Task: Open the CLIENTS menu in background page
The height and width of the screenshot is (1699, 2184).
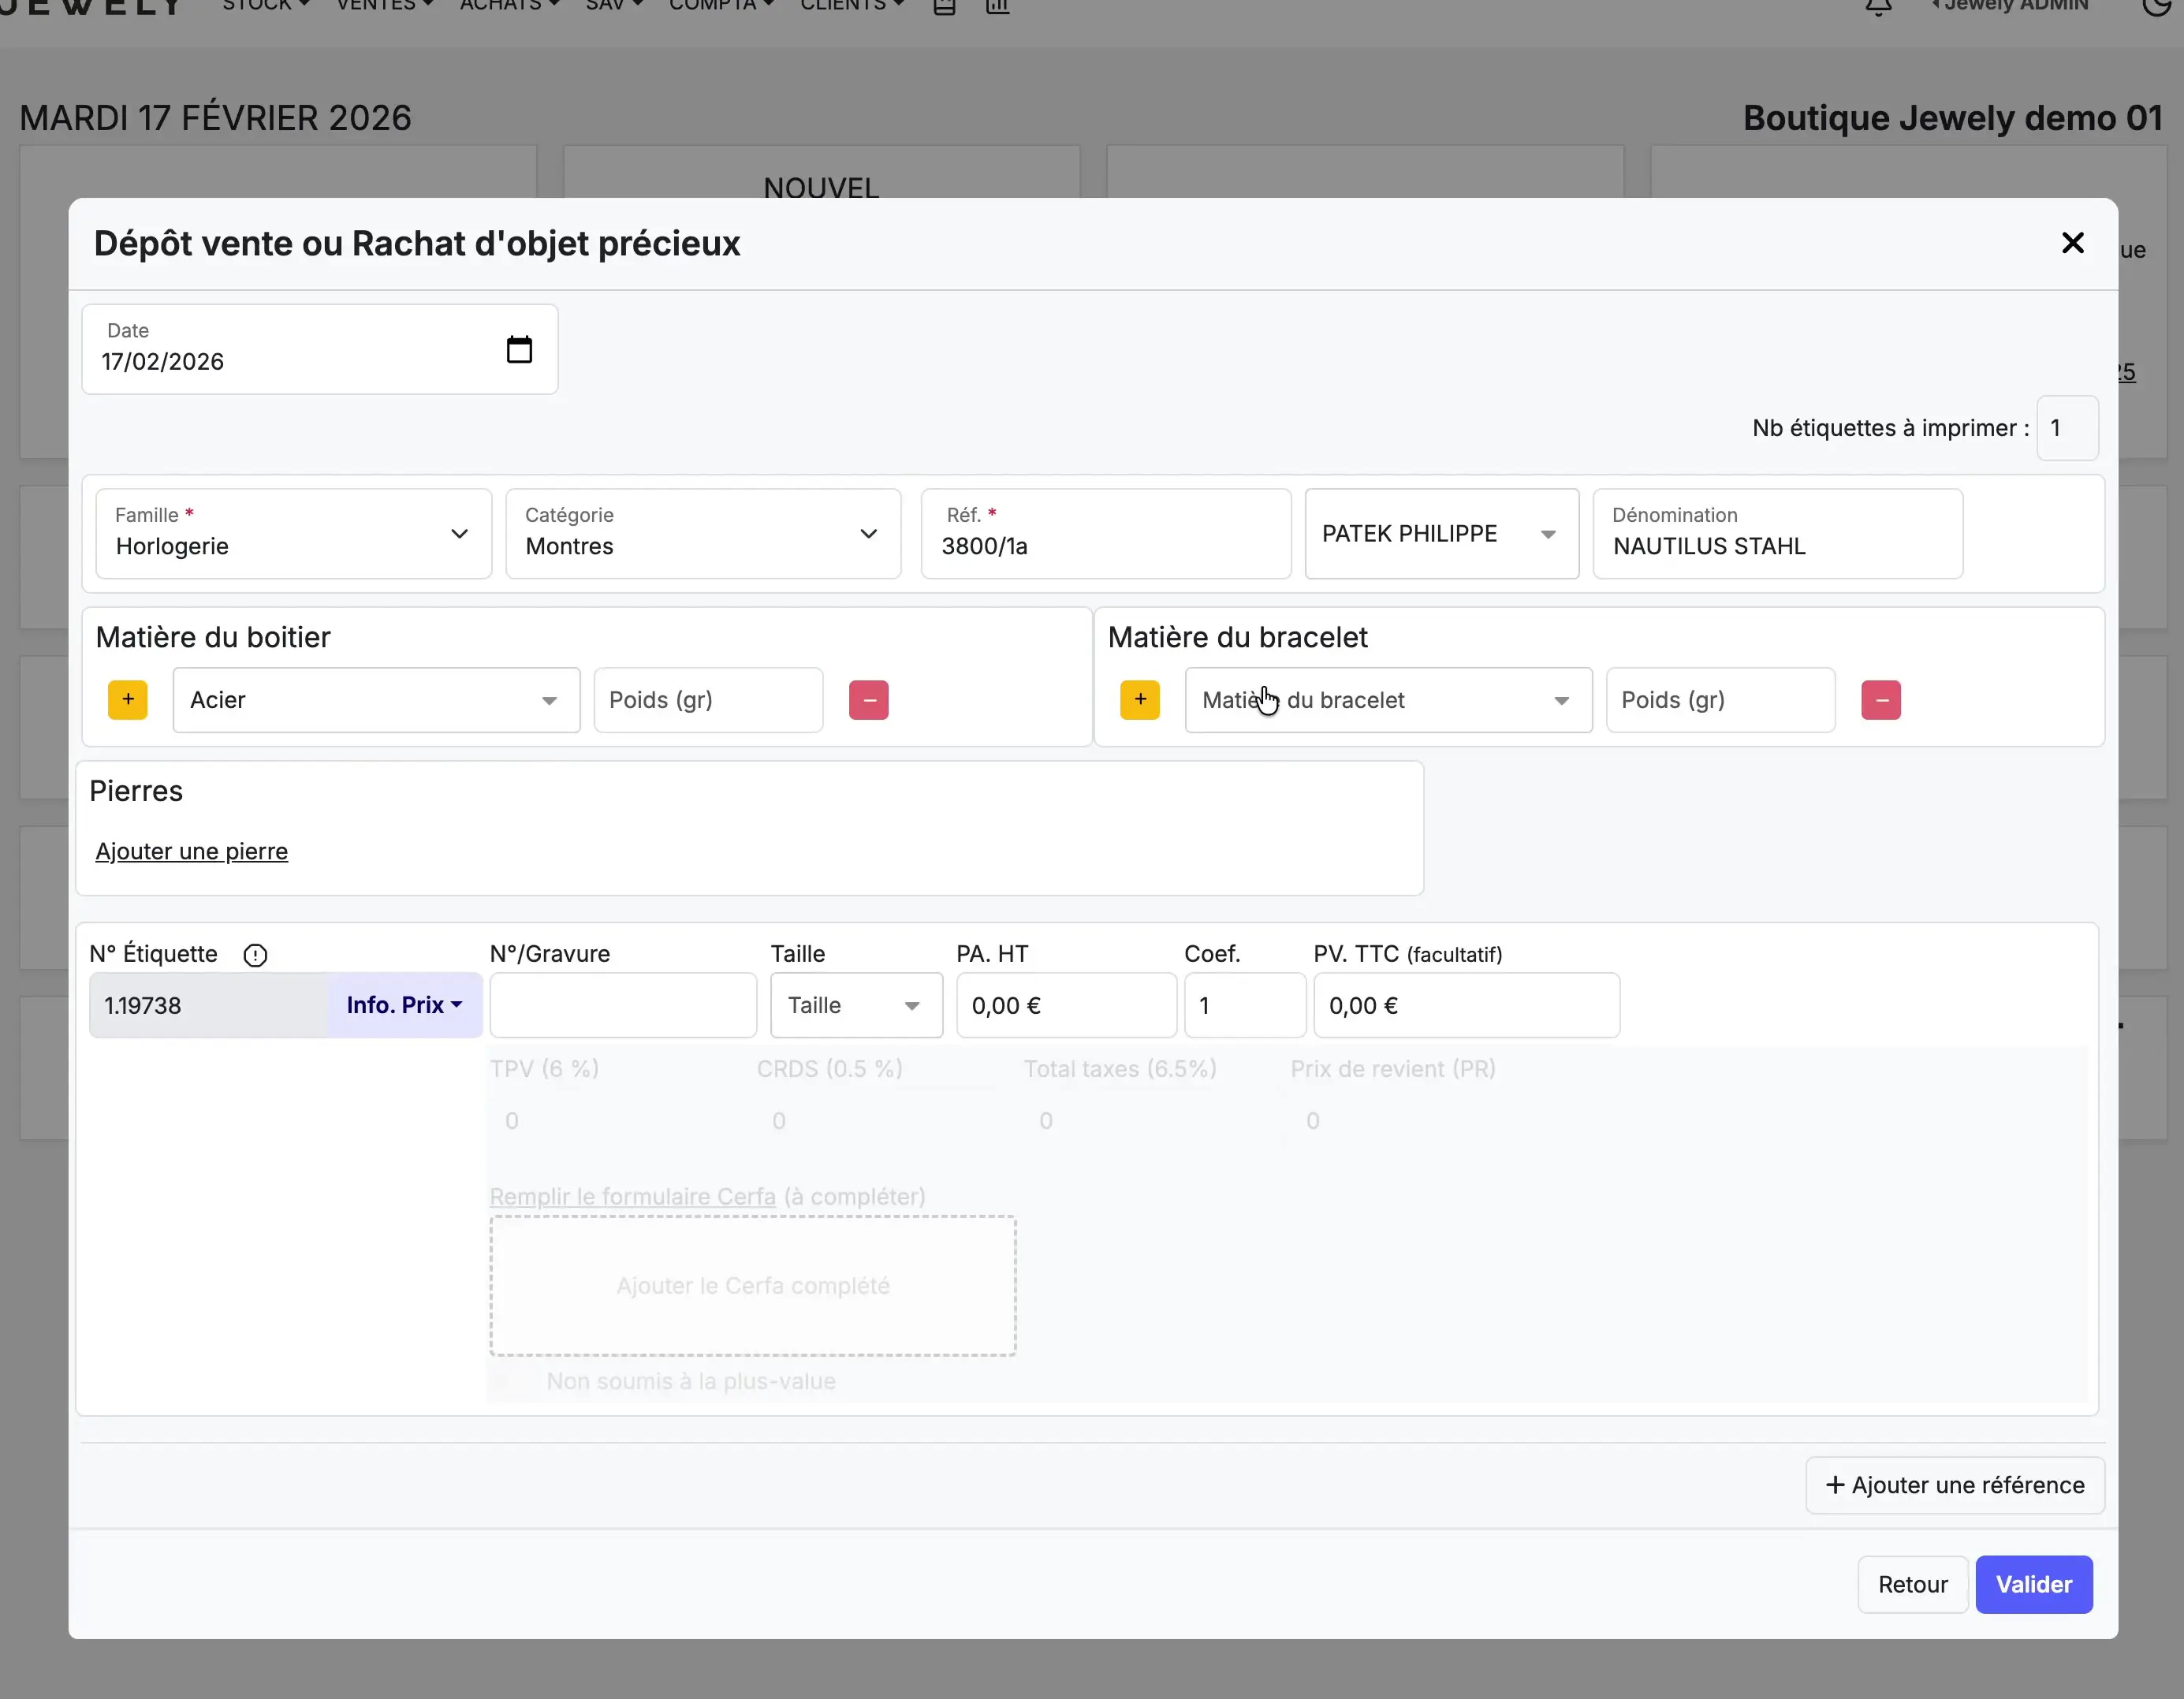Action: (x=852, y=5)
